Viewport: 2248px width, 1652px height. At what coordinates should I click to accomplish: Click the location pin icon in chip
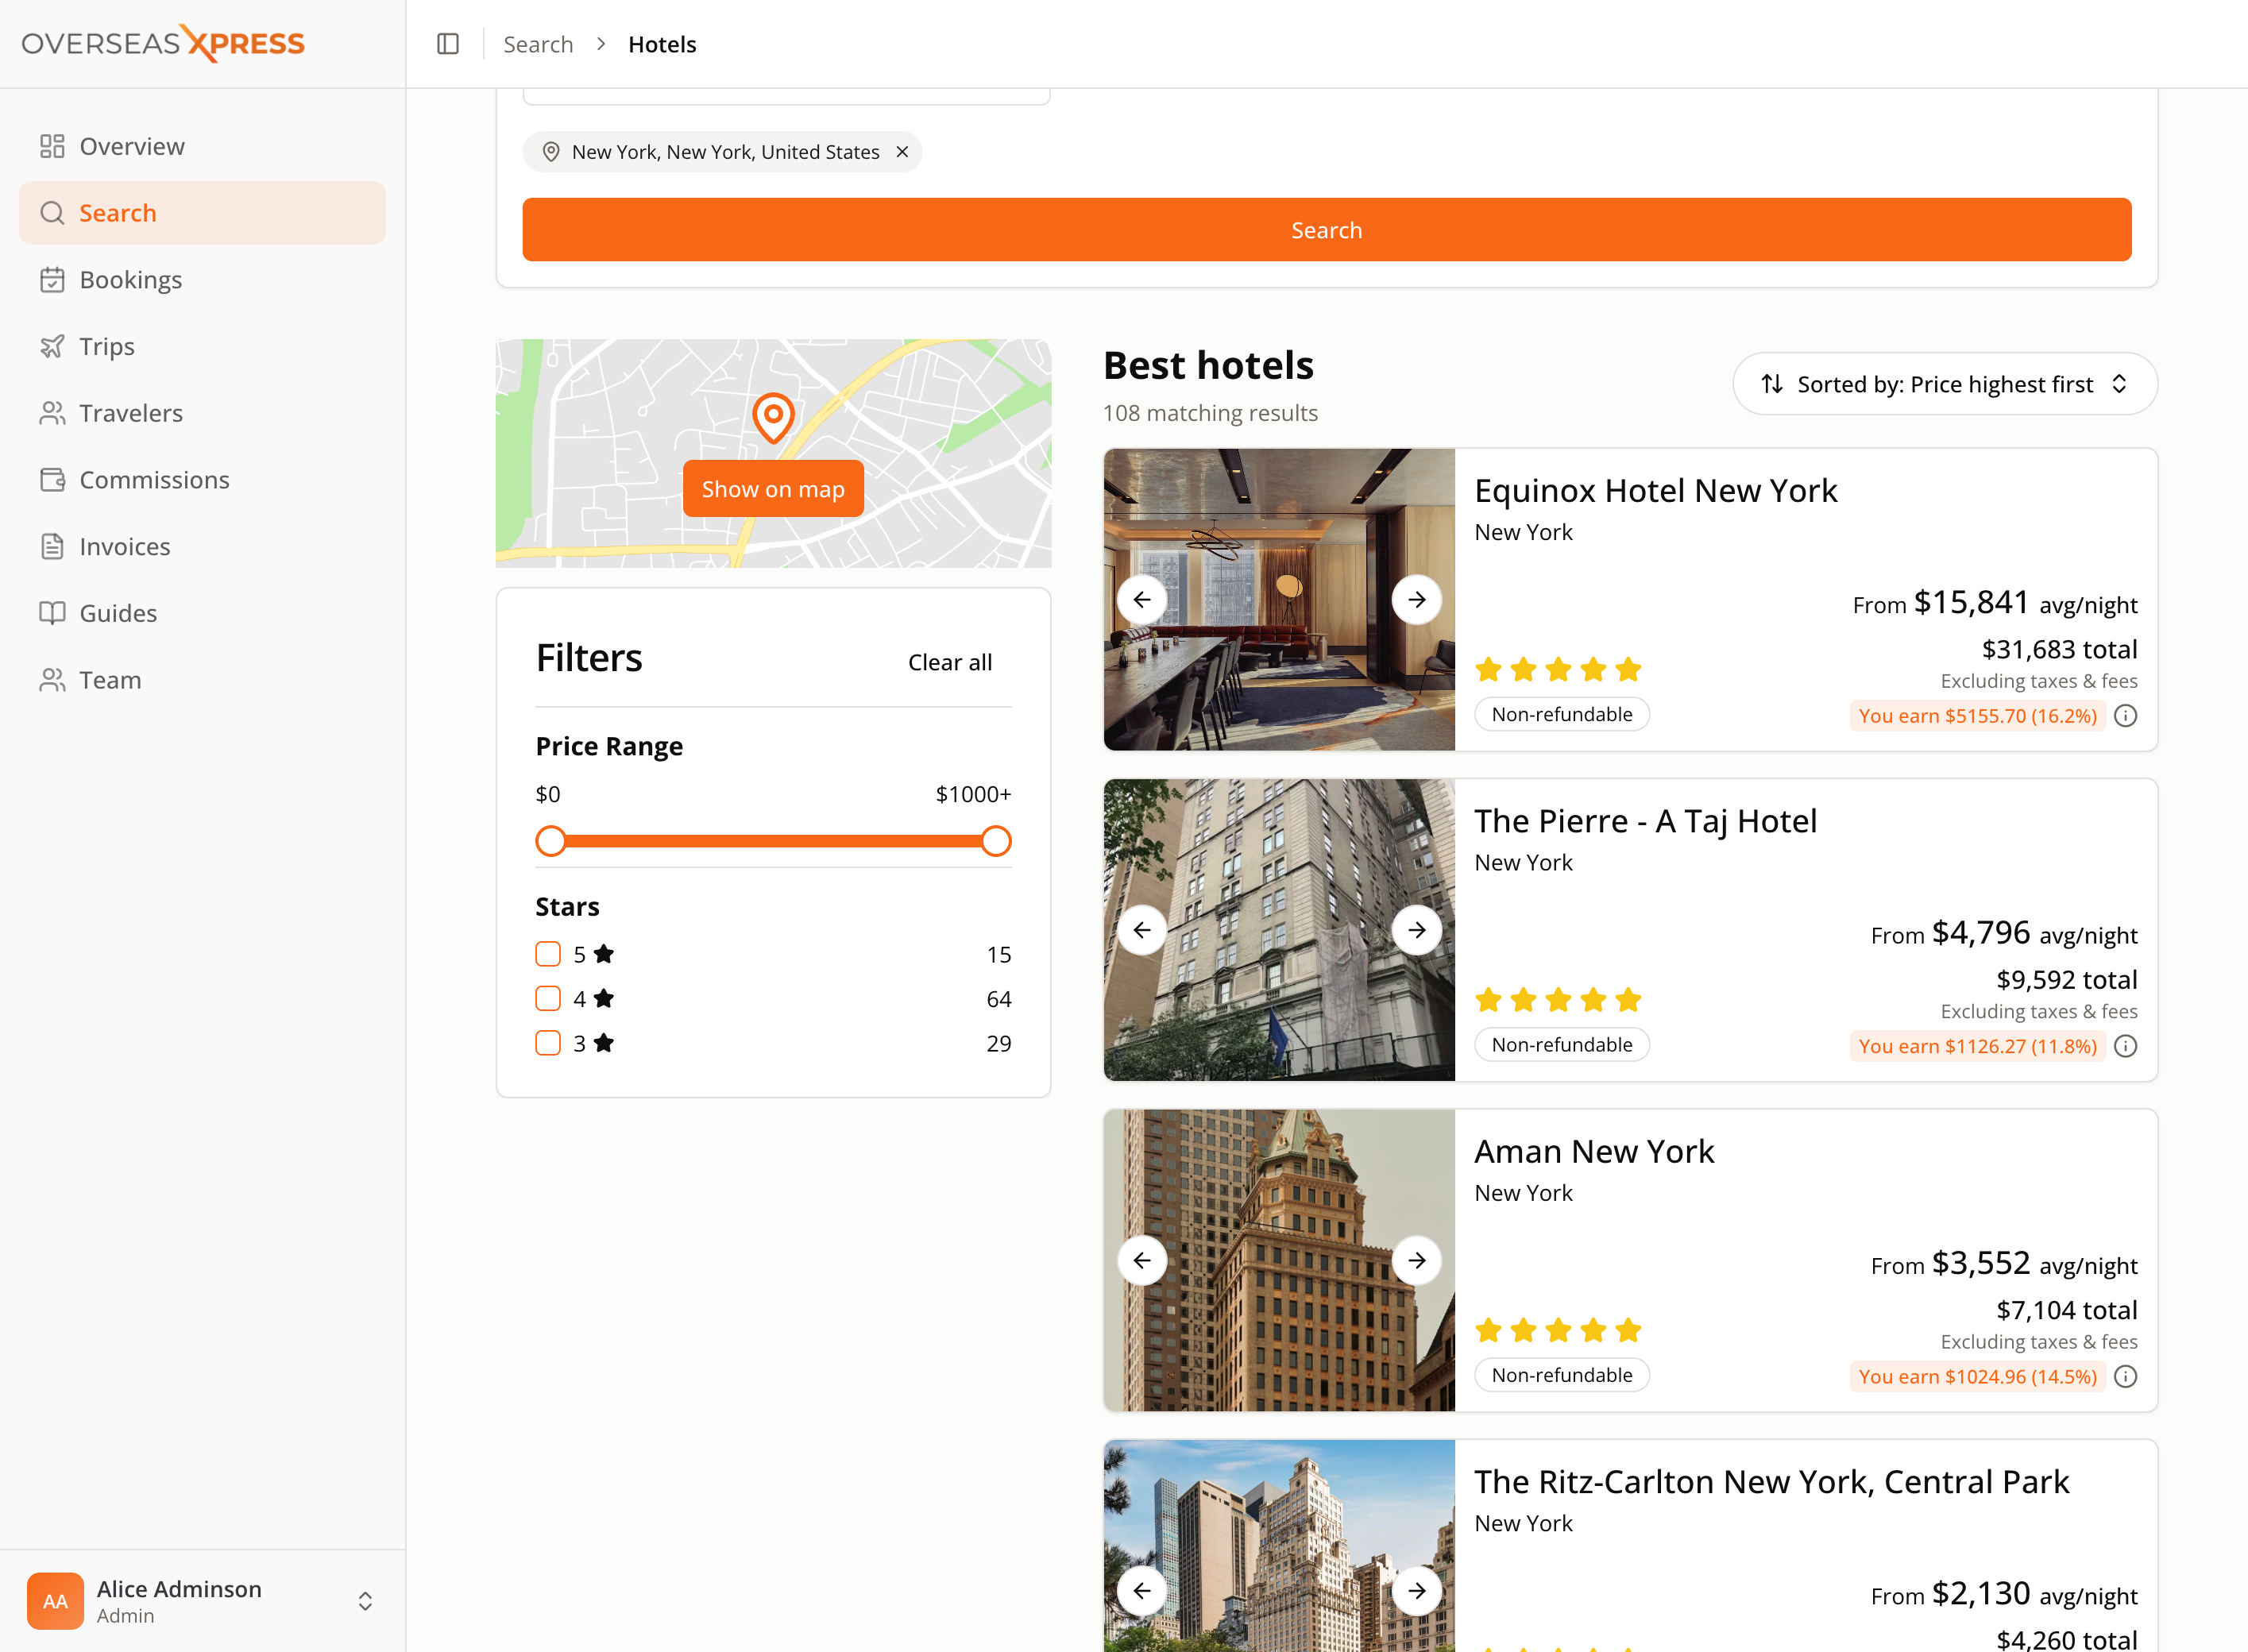(x=551, y=152)
